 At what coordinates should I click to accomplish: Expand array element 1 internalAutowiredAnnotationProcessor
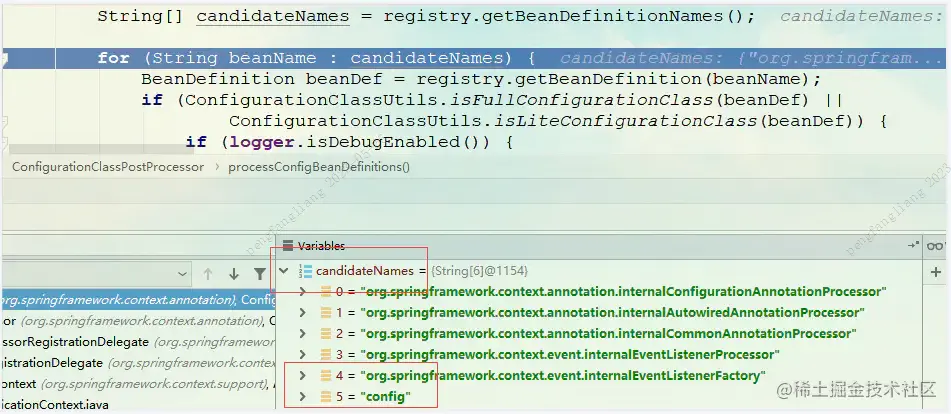click(303, 313)
